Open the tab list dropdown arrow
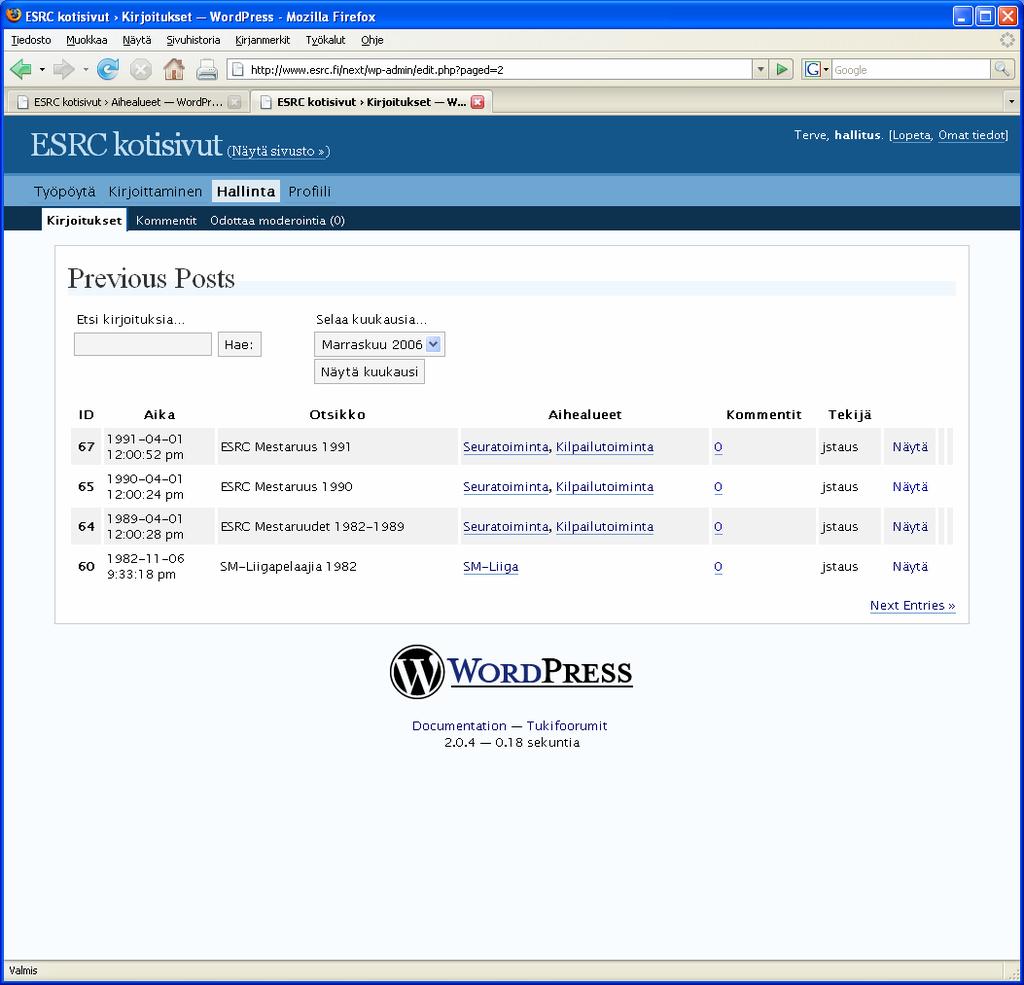1024x985 pixels. pos(1011,102)
